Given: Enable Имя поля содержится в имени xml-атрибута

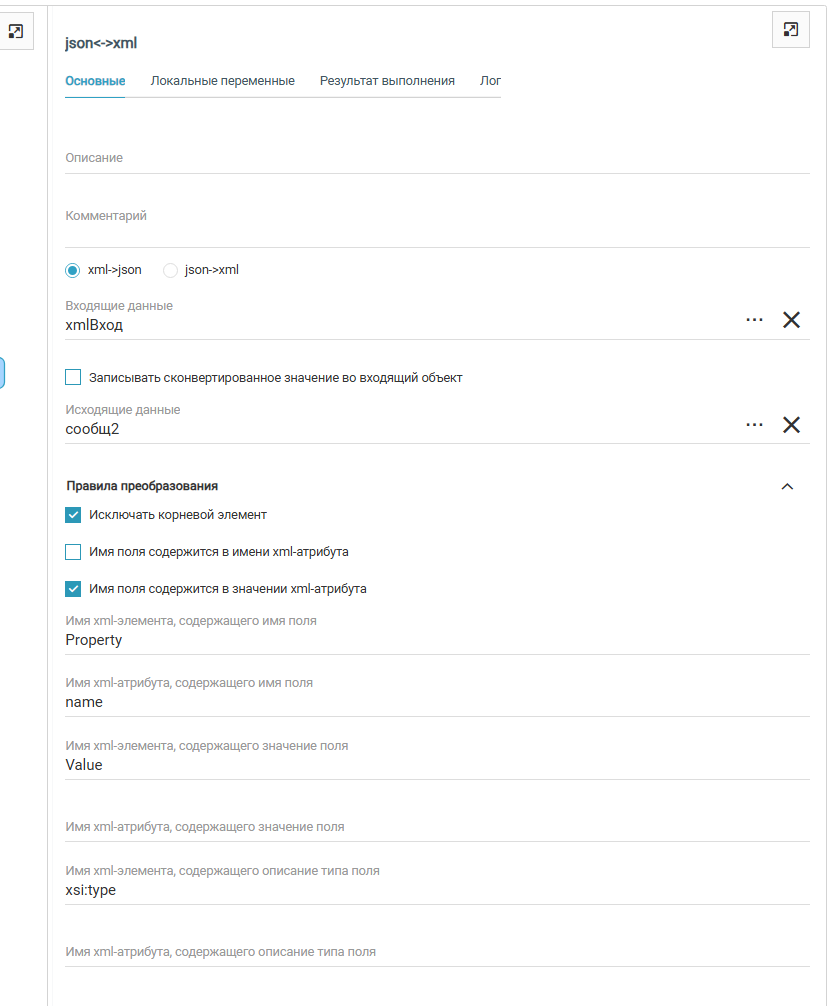Looking at the screenshot, I should coord(73,551).
